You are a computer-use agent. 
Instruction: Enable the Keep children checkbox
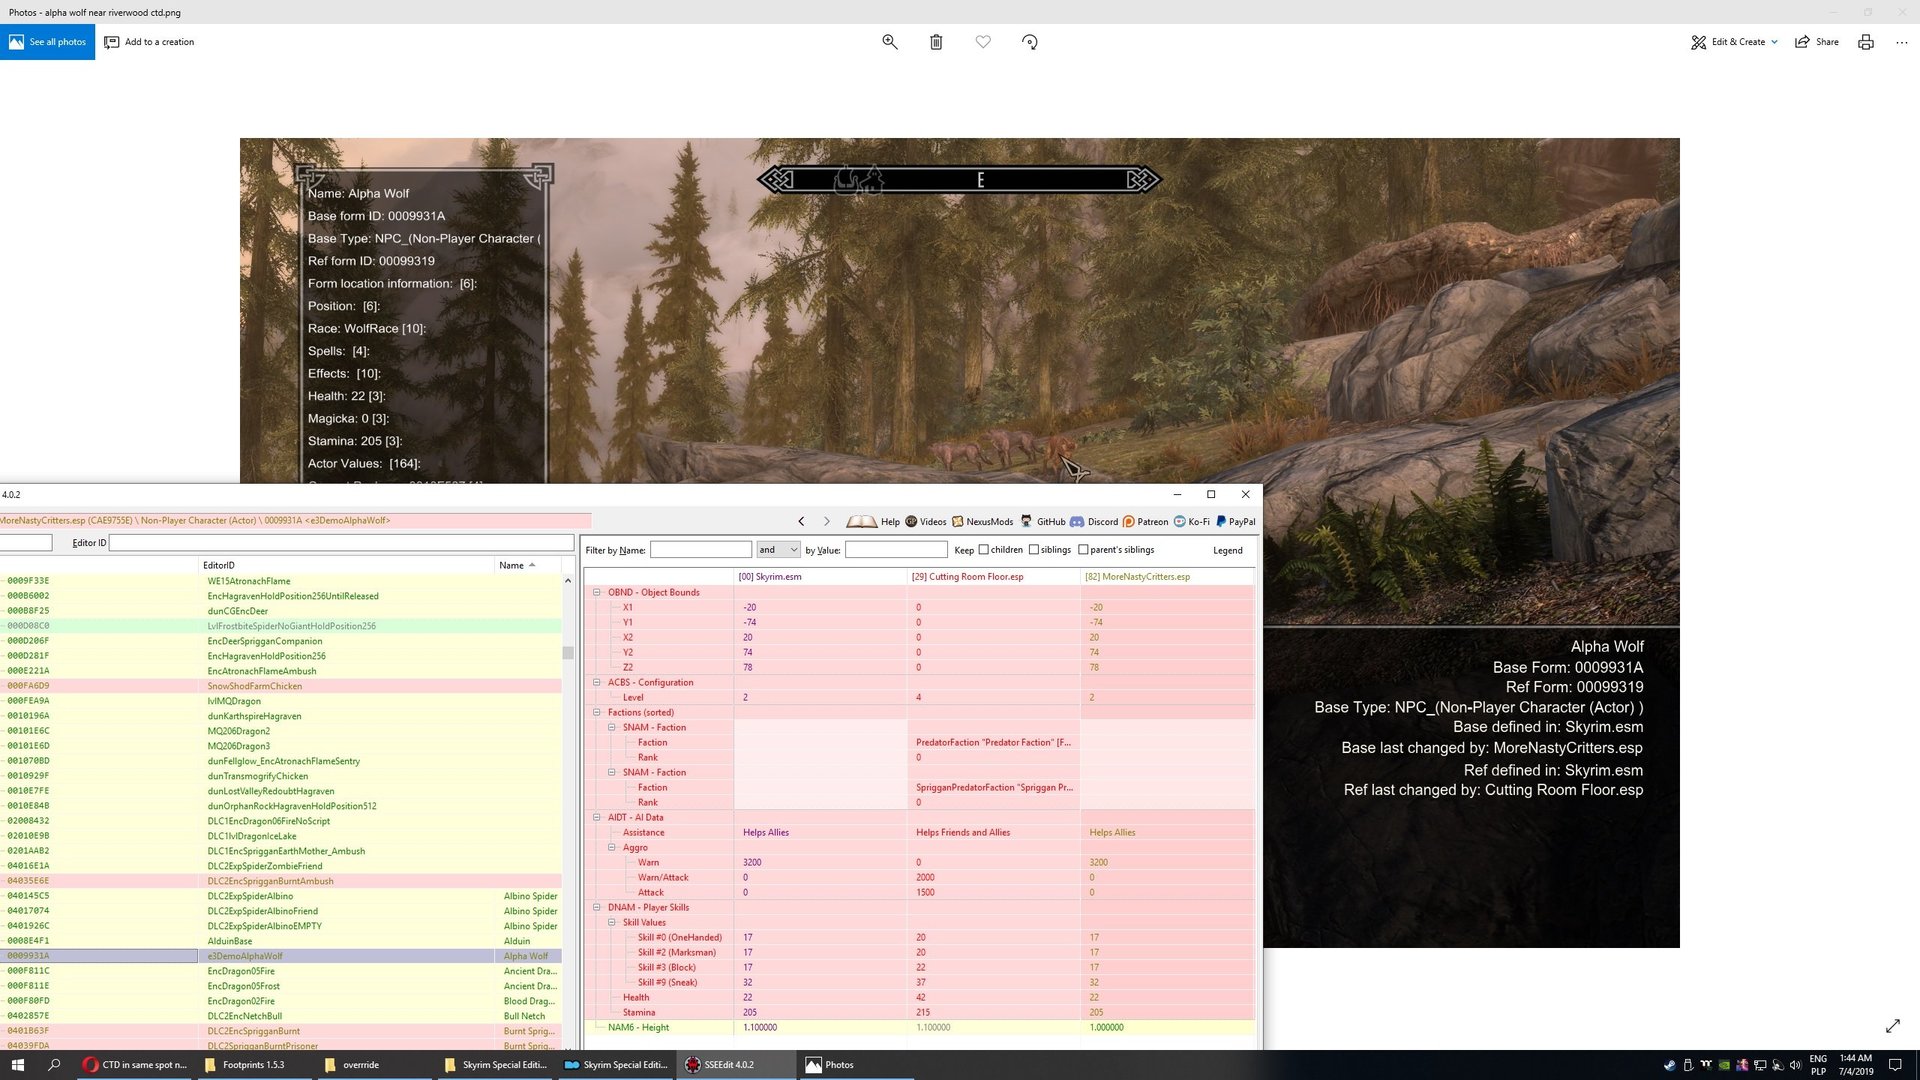[983, 550]
